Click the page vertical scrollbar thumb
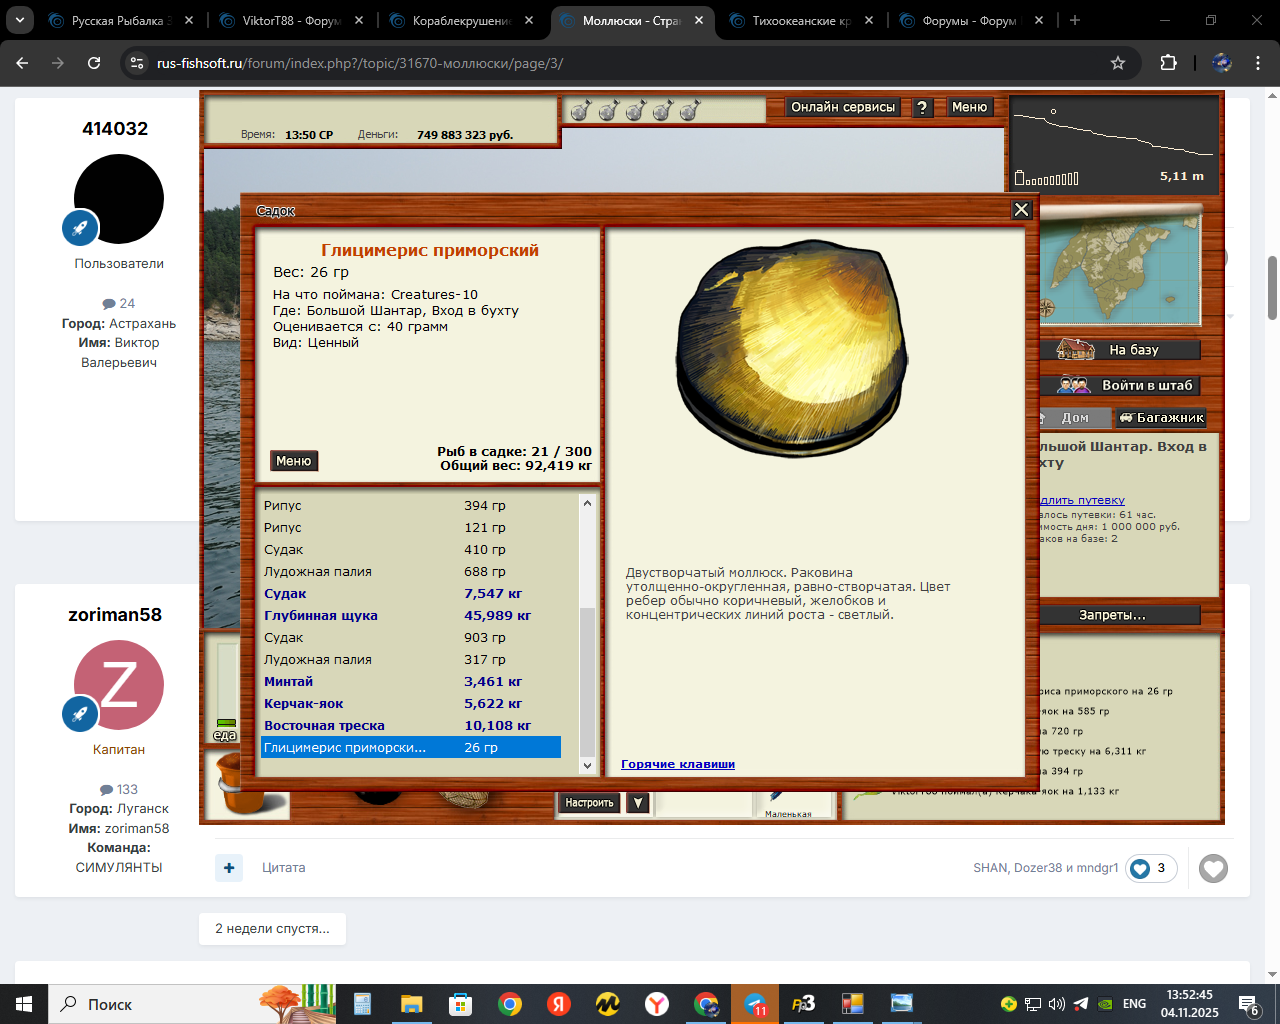This screenshot has height=1024, width=1280. [1272, 288]
